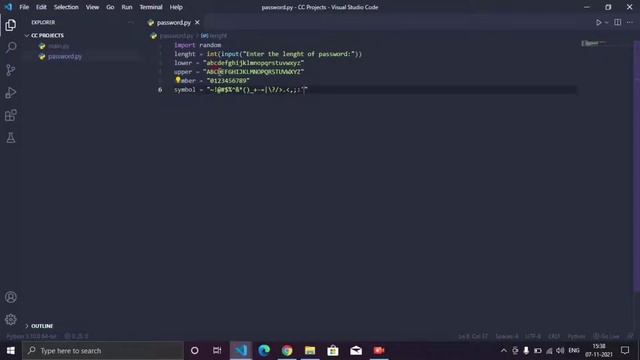Open editor More Actions ellipsis

(x=630, y=22)
